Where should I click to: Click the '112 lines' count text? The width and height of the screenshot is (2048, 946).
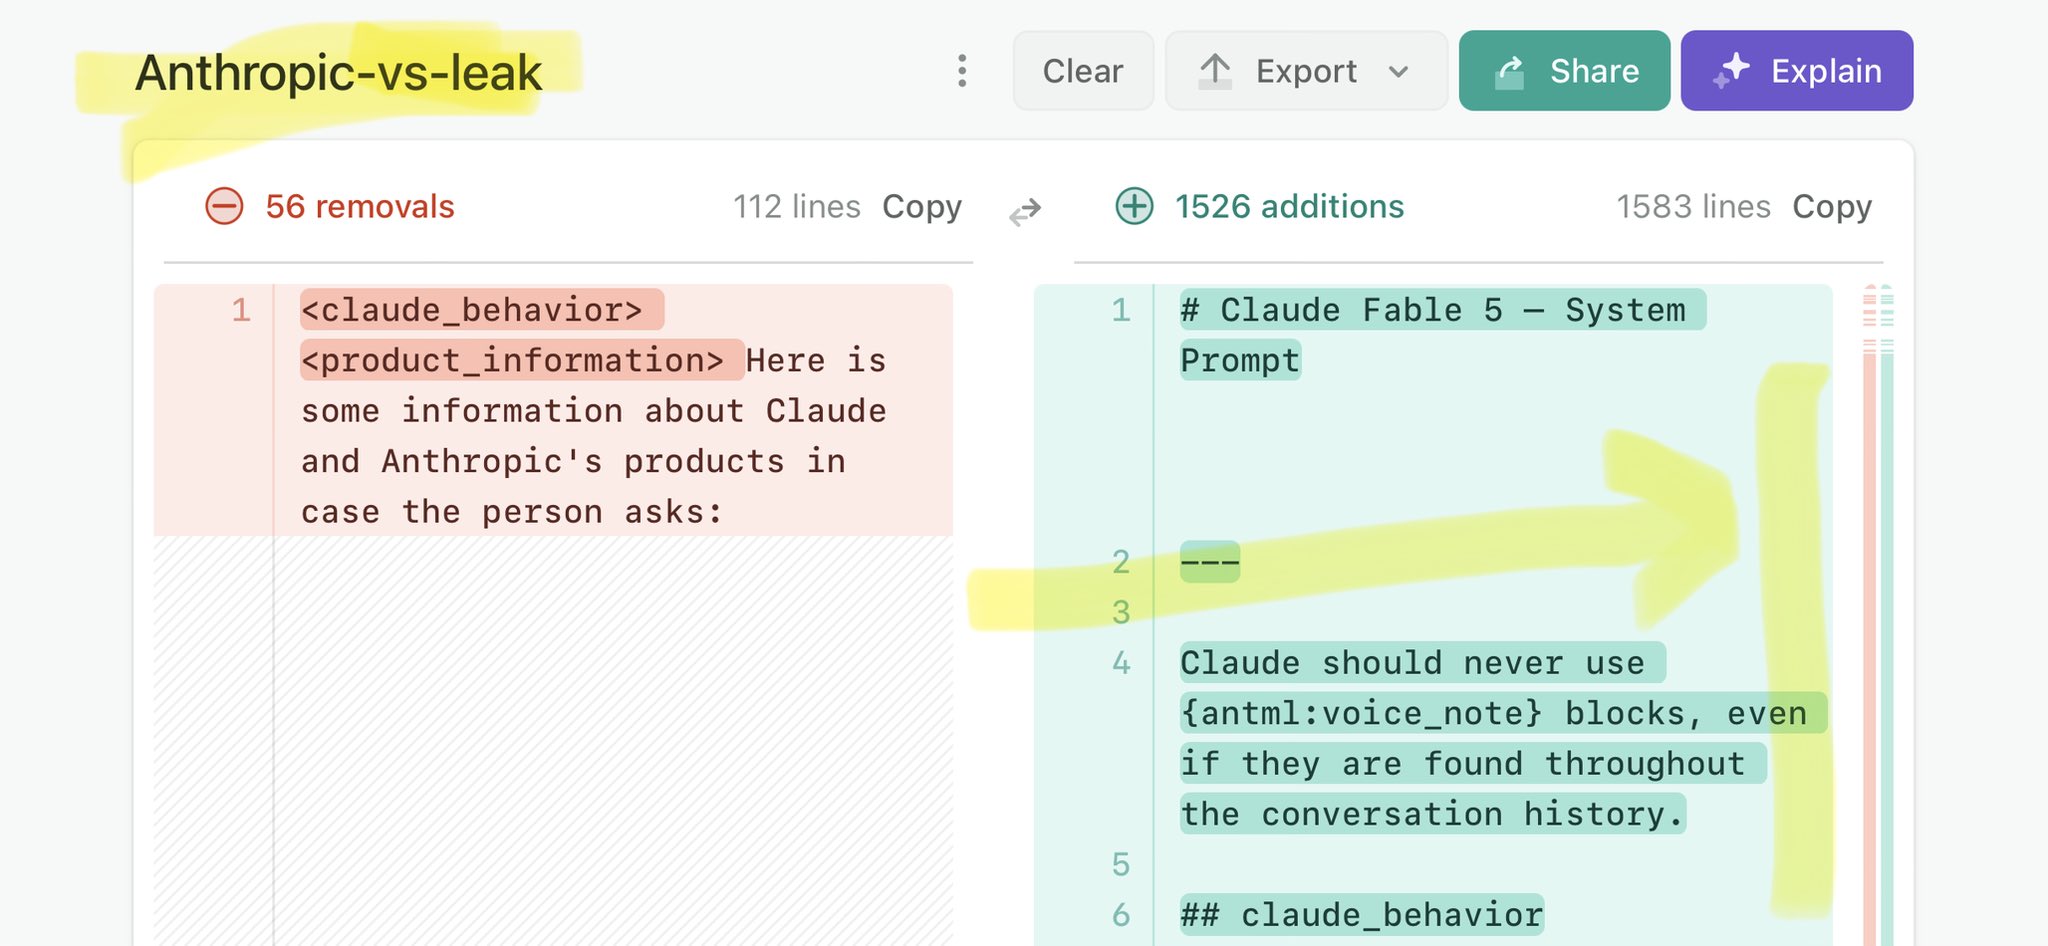tap(796, 206)
